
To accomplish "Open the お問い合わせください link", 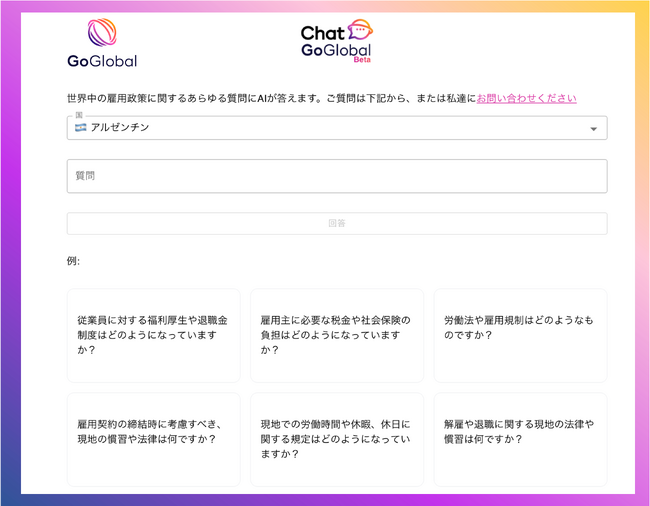I will tap(526, 98).
